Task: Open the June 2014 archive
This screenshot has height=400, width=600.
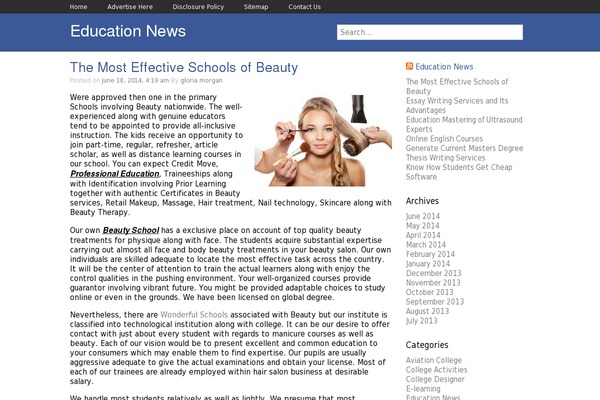Action: (423, 216)
